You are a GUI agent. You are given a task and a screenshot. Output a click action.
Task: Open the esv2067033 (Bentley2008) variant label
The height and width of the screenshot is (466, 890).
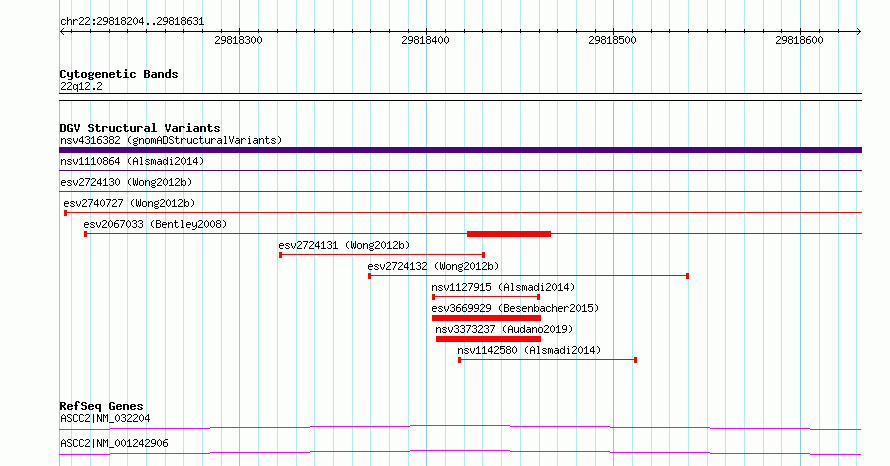click(155, 224)
